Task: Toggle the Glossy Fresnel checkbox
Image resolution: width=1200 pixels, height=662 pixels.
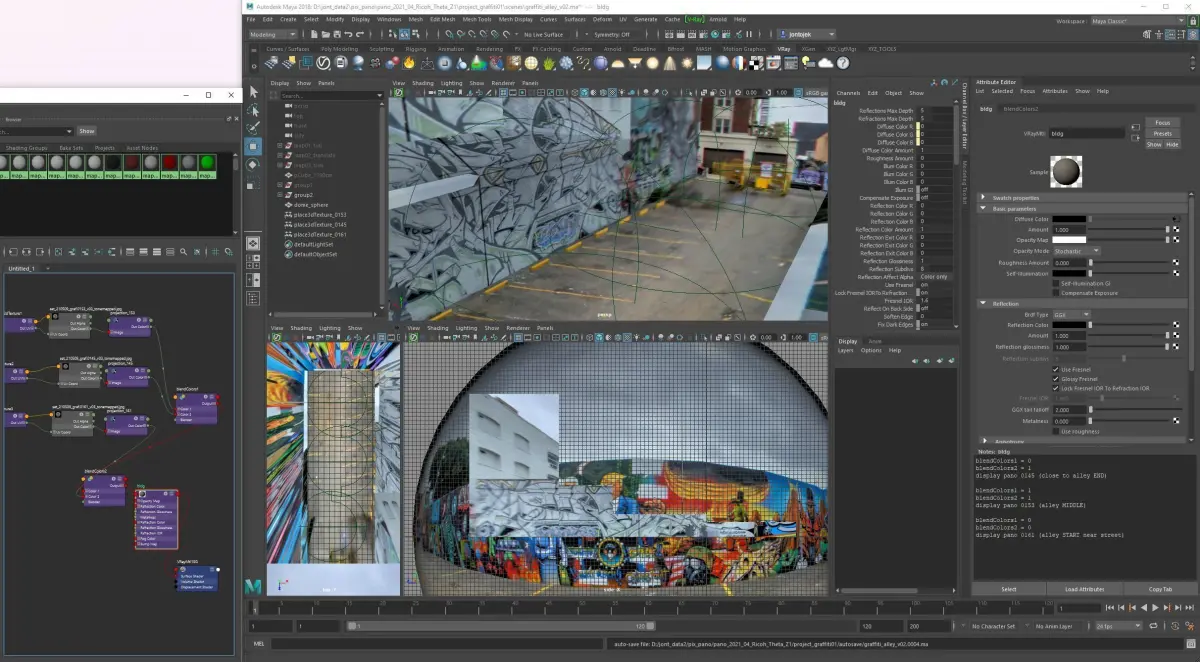Action: (x=1056, y=379)
